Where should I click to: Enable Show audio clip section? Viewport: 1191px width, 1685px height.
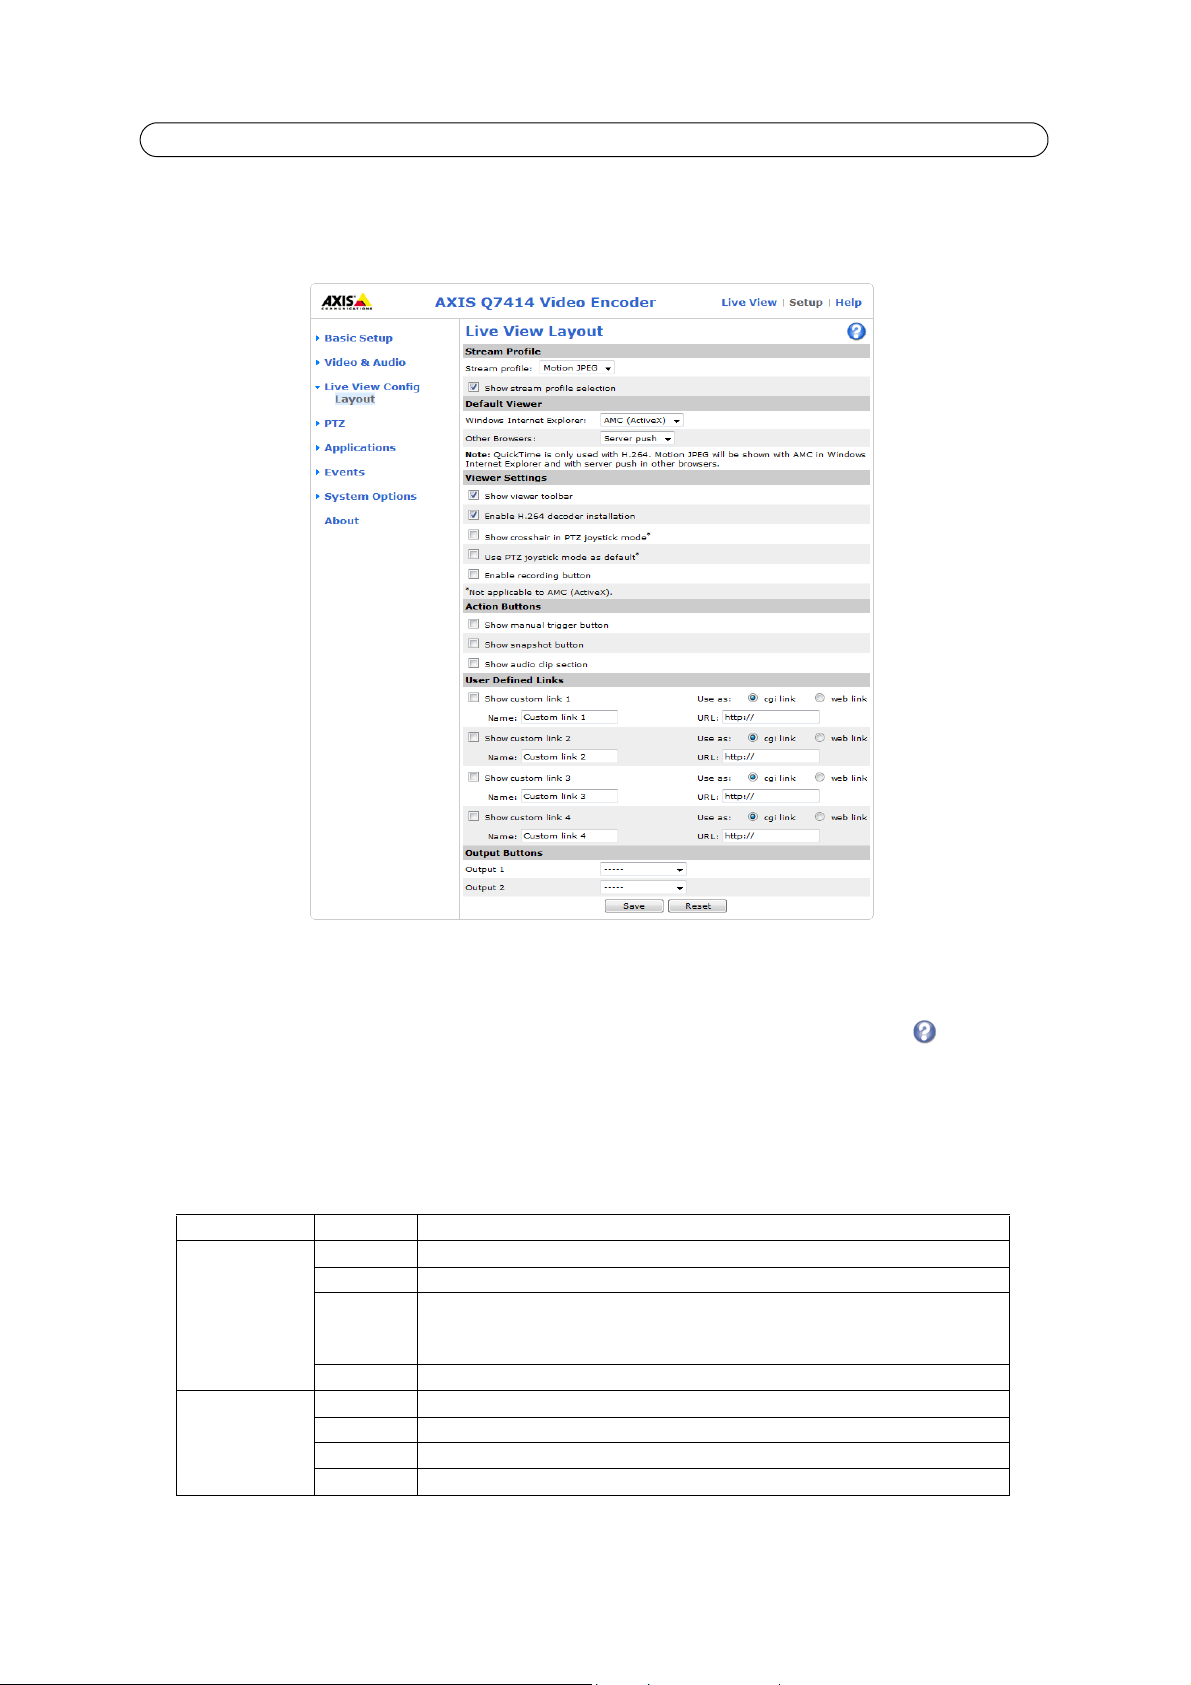(x=474, y=663)
